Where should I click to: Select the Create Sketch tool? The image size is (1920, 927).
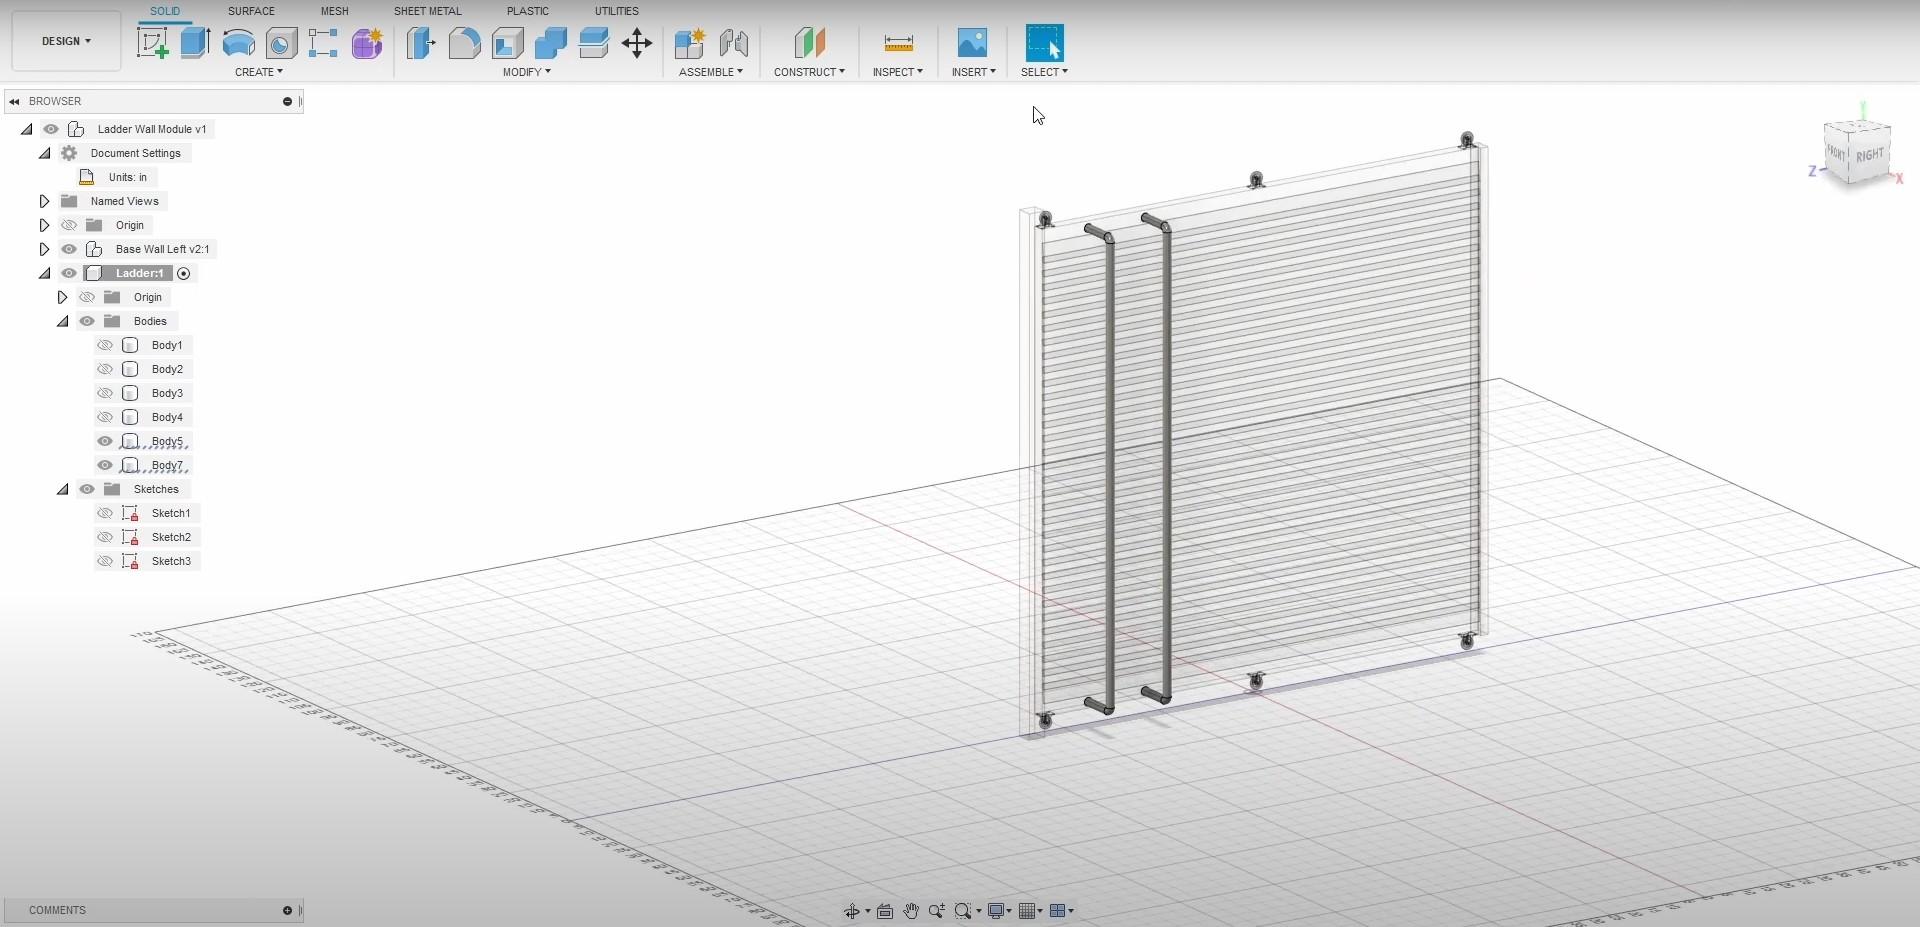tap(153, 43)
